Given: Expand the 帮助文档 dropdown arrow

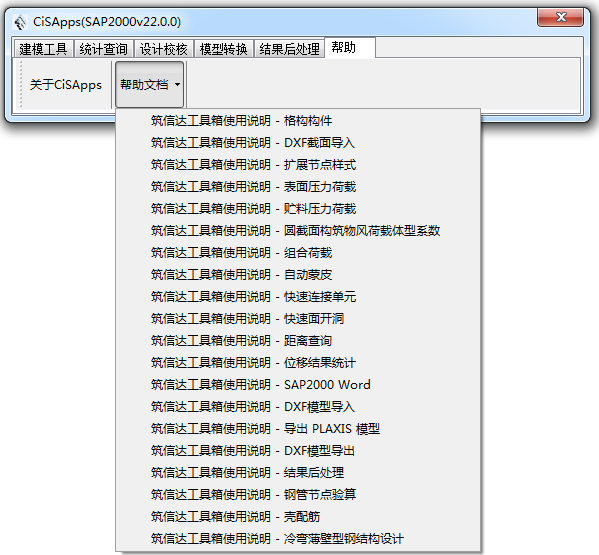Looking at the screenshot, I should point(177,84).
